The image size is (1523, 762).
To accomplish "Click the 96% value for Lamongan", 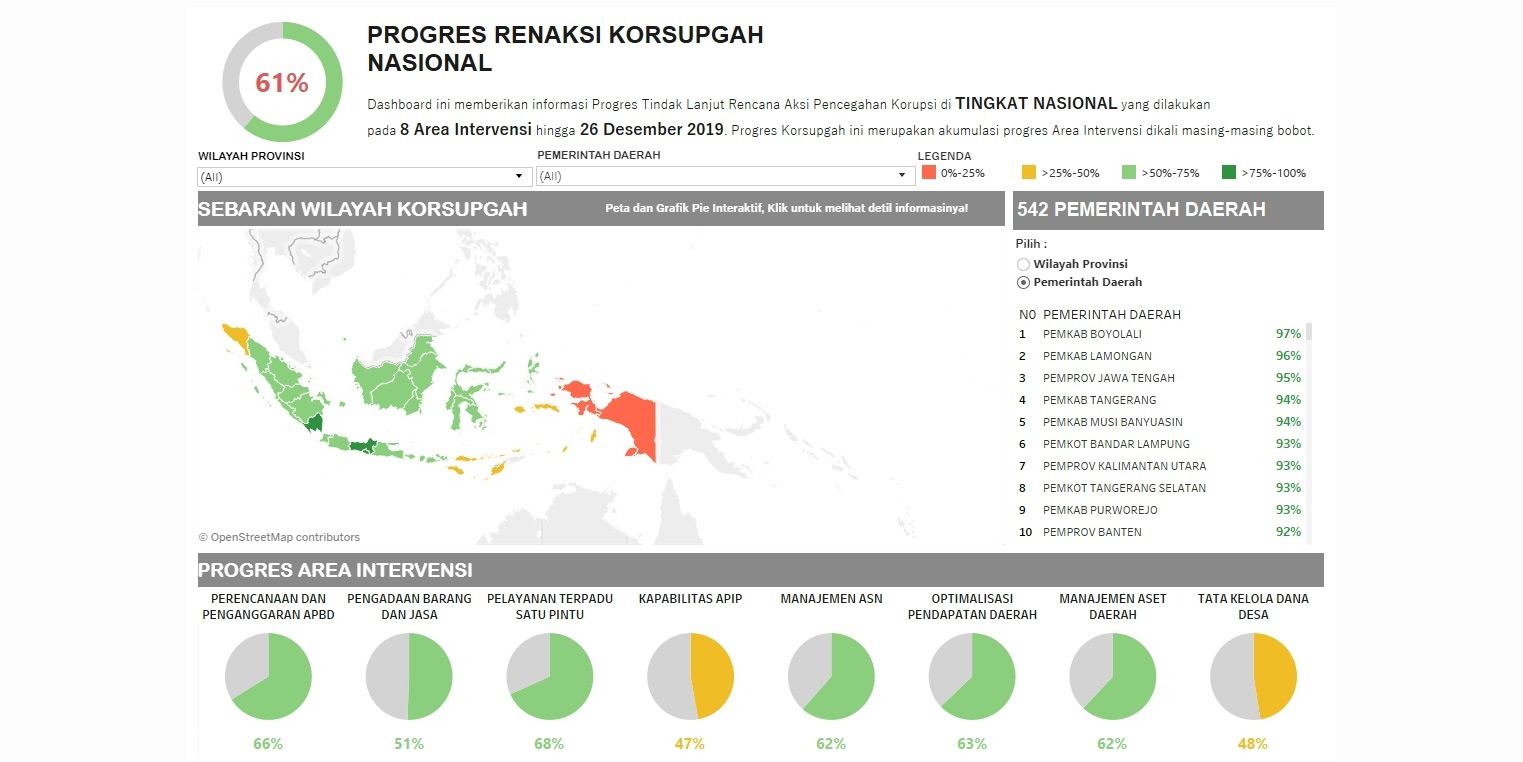I will tap(1288, 356).
